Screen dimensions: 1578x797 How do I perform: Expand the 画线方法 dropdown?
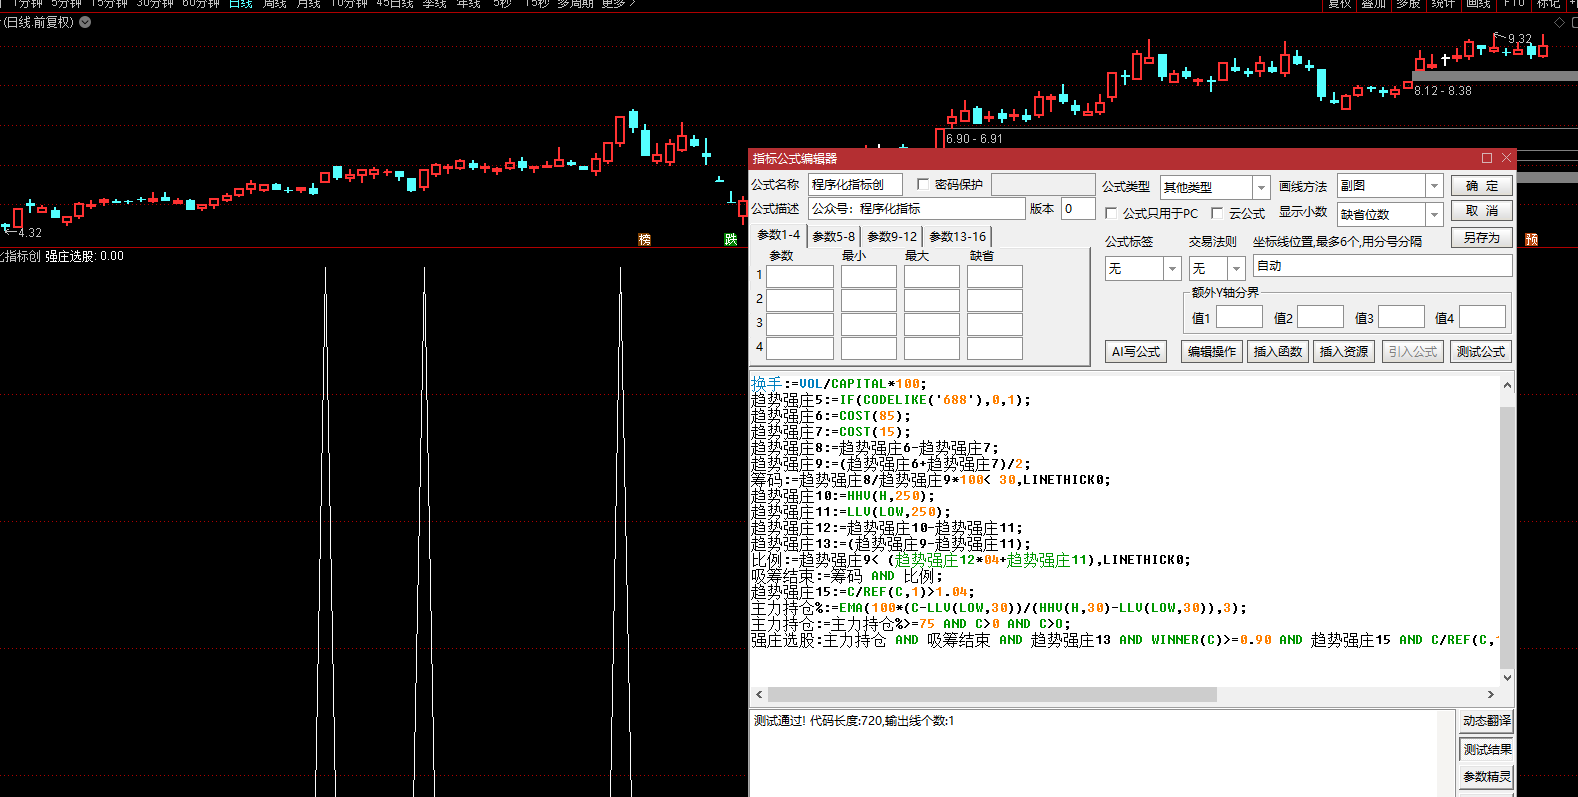tap(1434, 186)
